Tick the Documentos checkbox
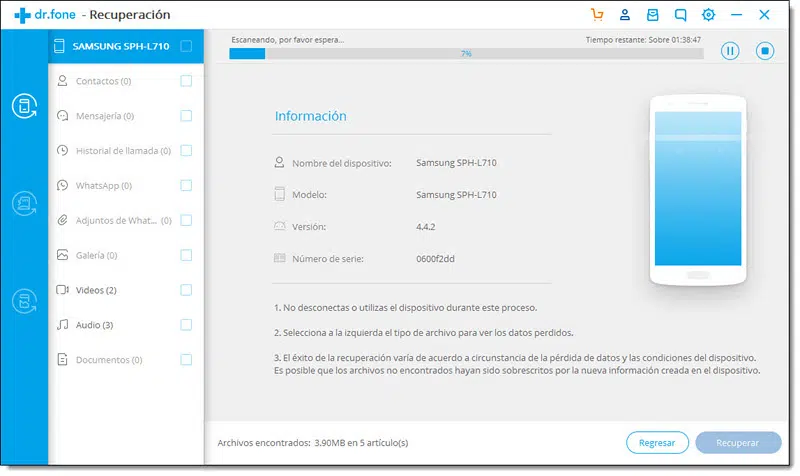800x476 pixels. 186,360
